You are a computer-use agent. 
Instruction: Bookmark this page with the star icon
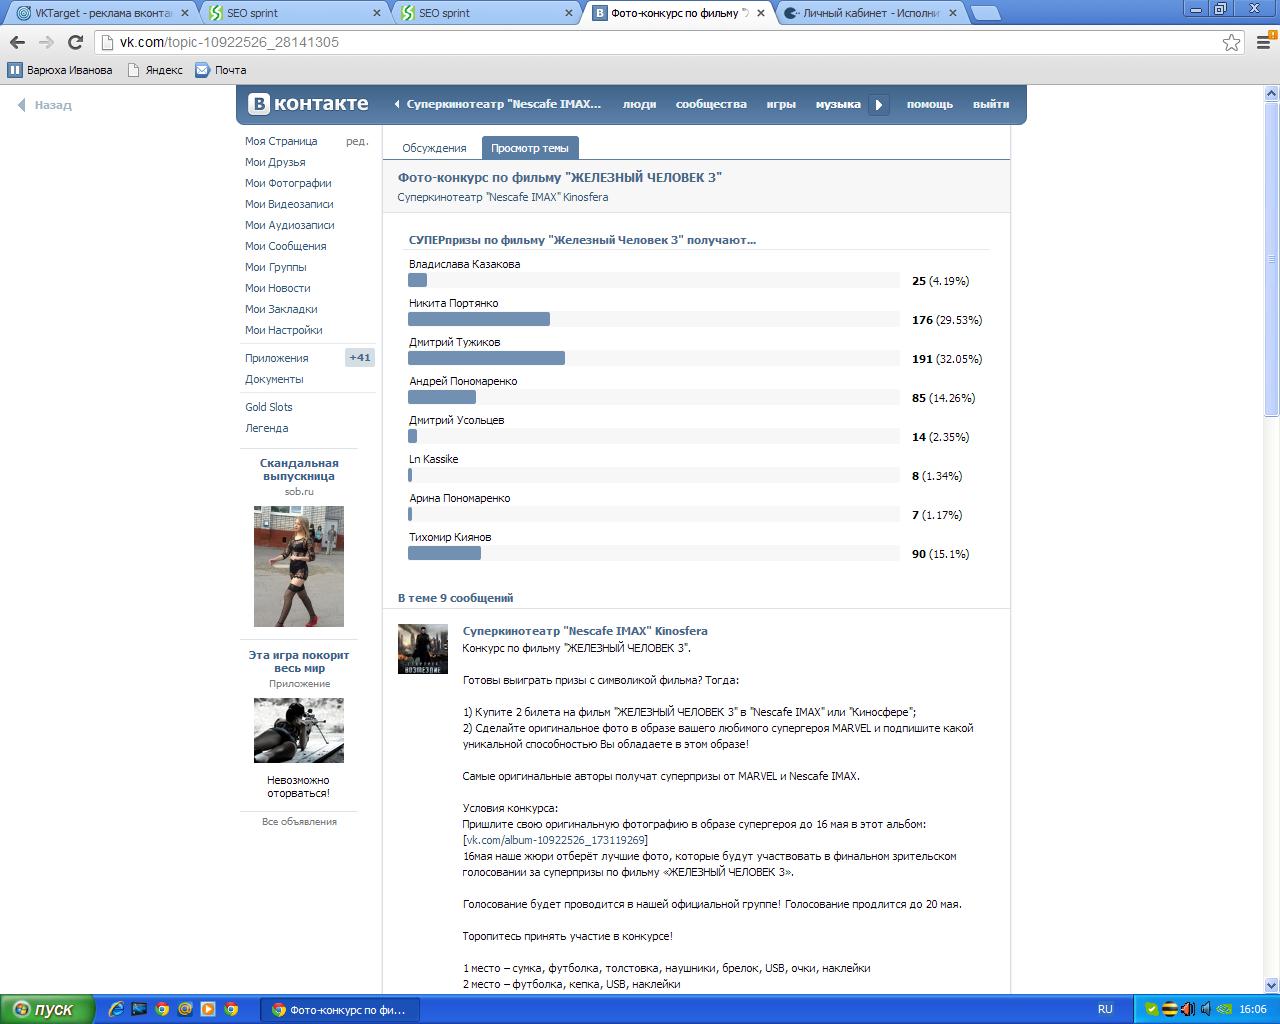(x=1232, y=42)
